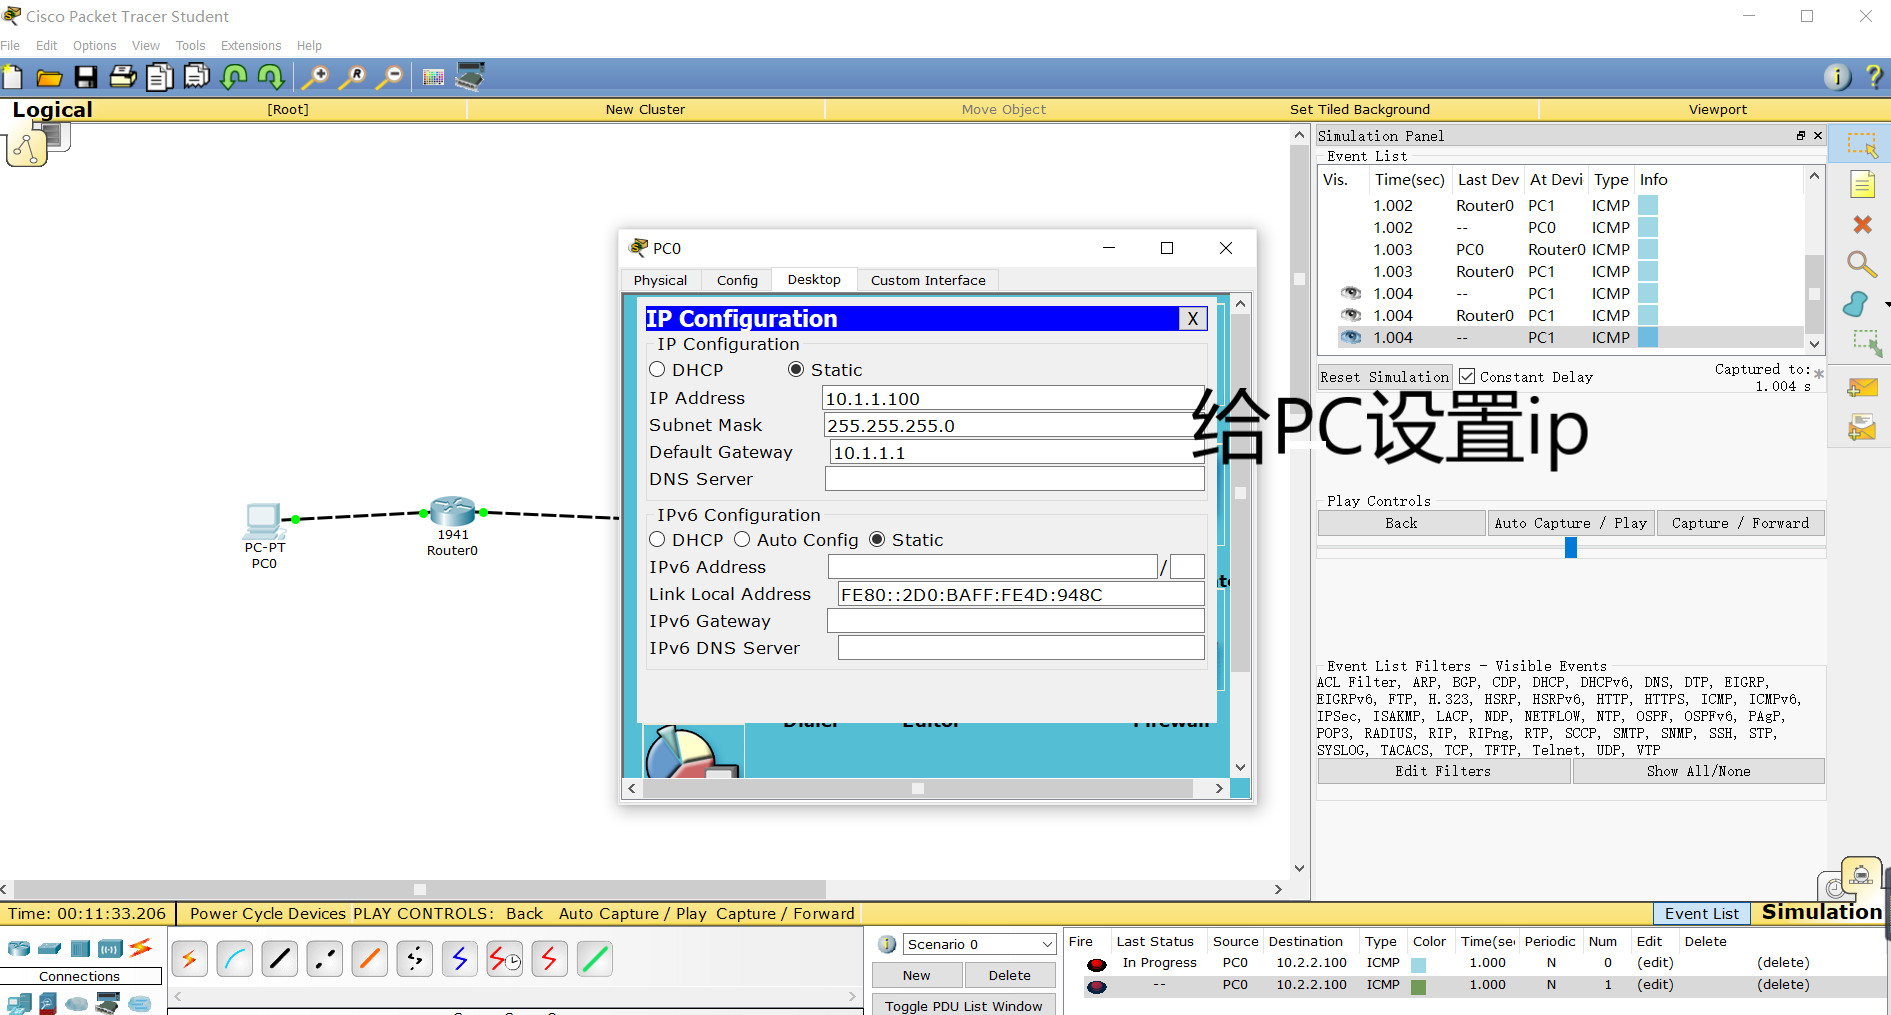This screenshot has height=1015, width=1891.
Task: Open the Extensions menu
Action: pos(251,46)
